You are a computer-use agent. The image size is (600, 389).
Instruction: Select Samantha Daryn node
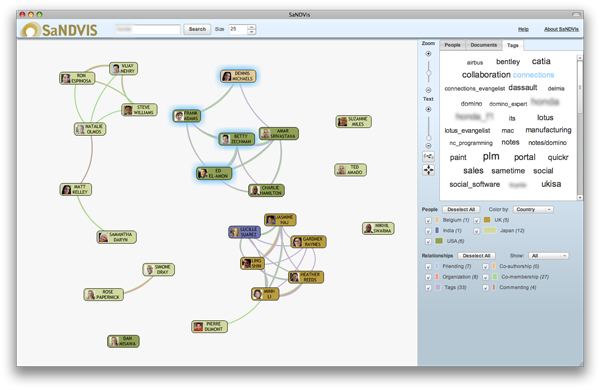click(x=116, y=237)
